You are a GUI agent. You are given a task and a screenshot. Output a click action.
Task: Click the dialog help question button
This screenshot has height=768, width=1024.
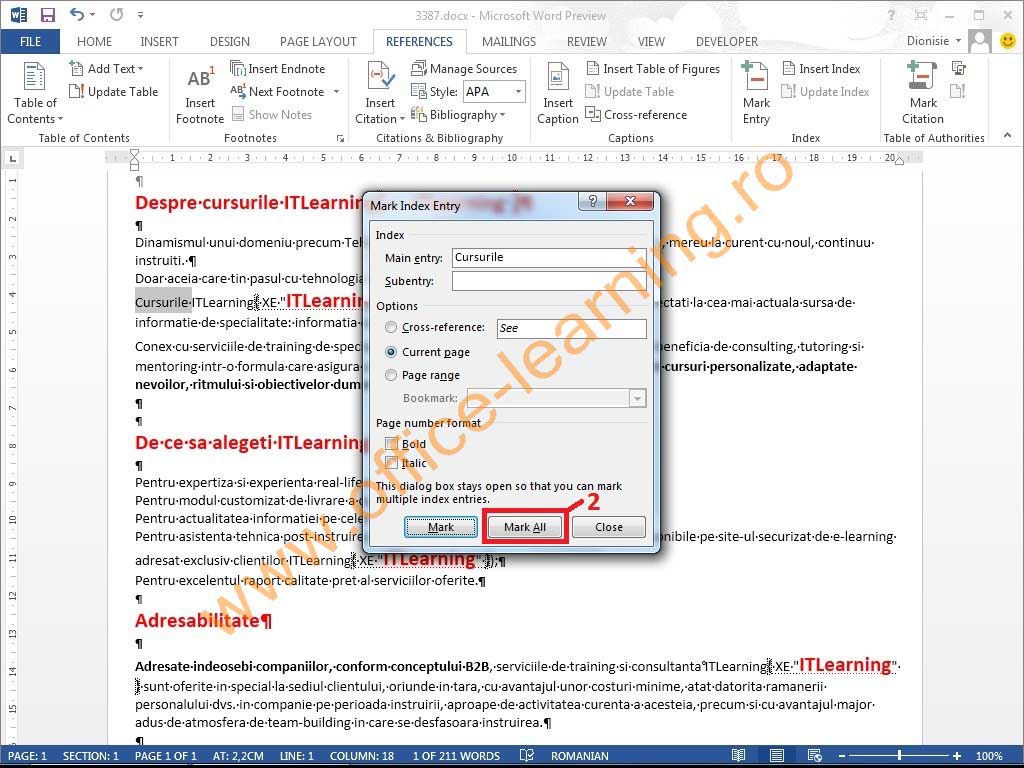592,201
